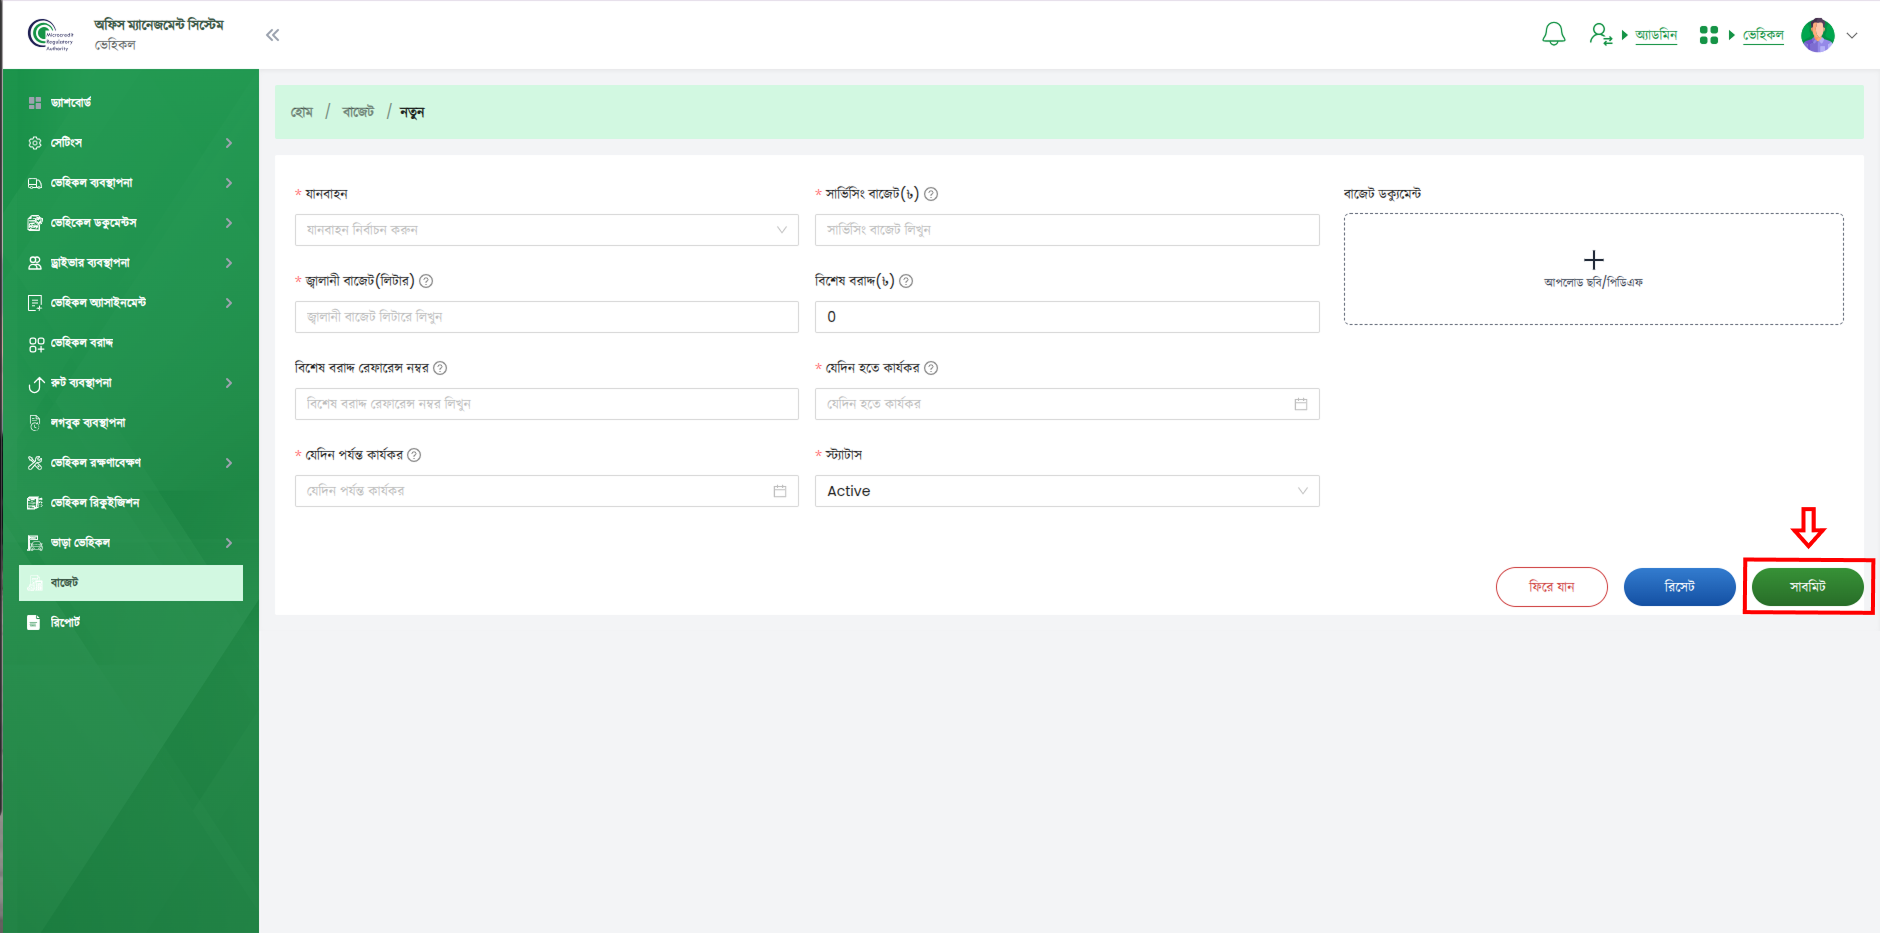The width and height of the screenshot is (1880, 933).
Task: Expand ড্রাইভার ব্যবস্থাপনা sidebar menu
Action: [x=130, y=263]
